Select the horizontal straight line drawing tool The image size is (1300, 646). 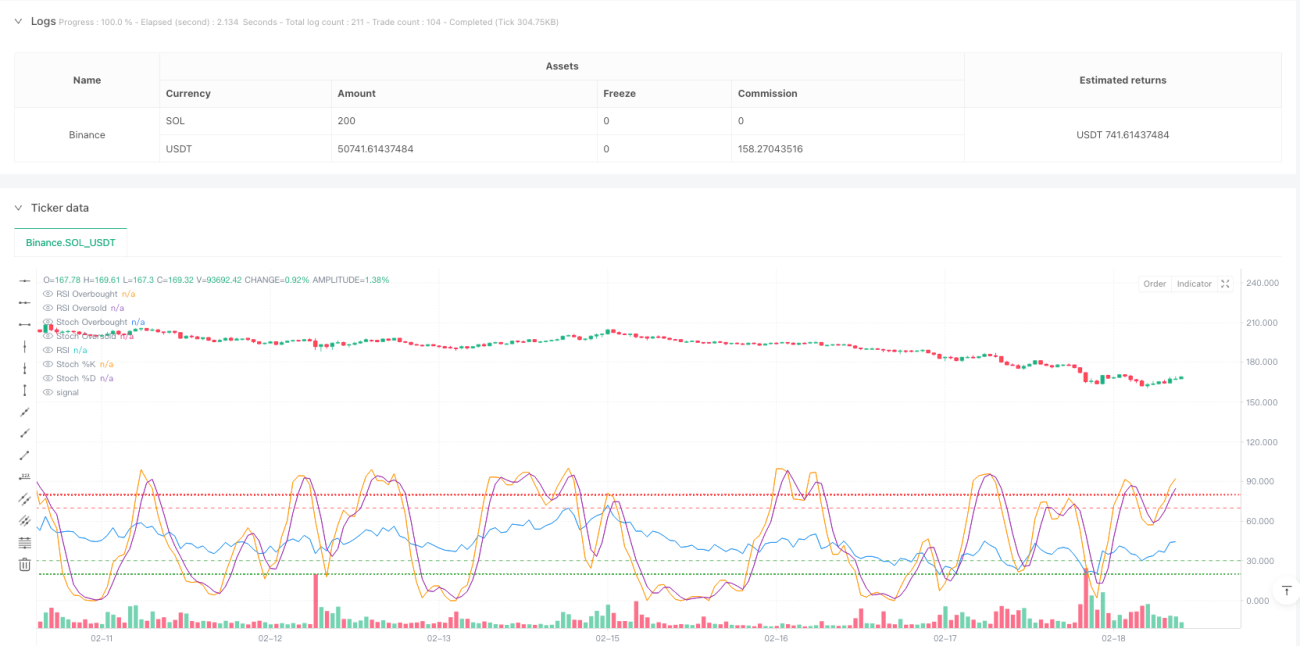25,281
